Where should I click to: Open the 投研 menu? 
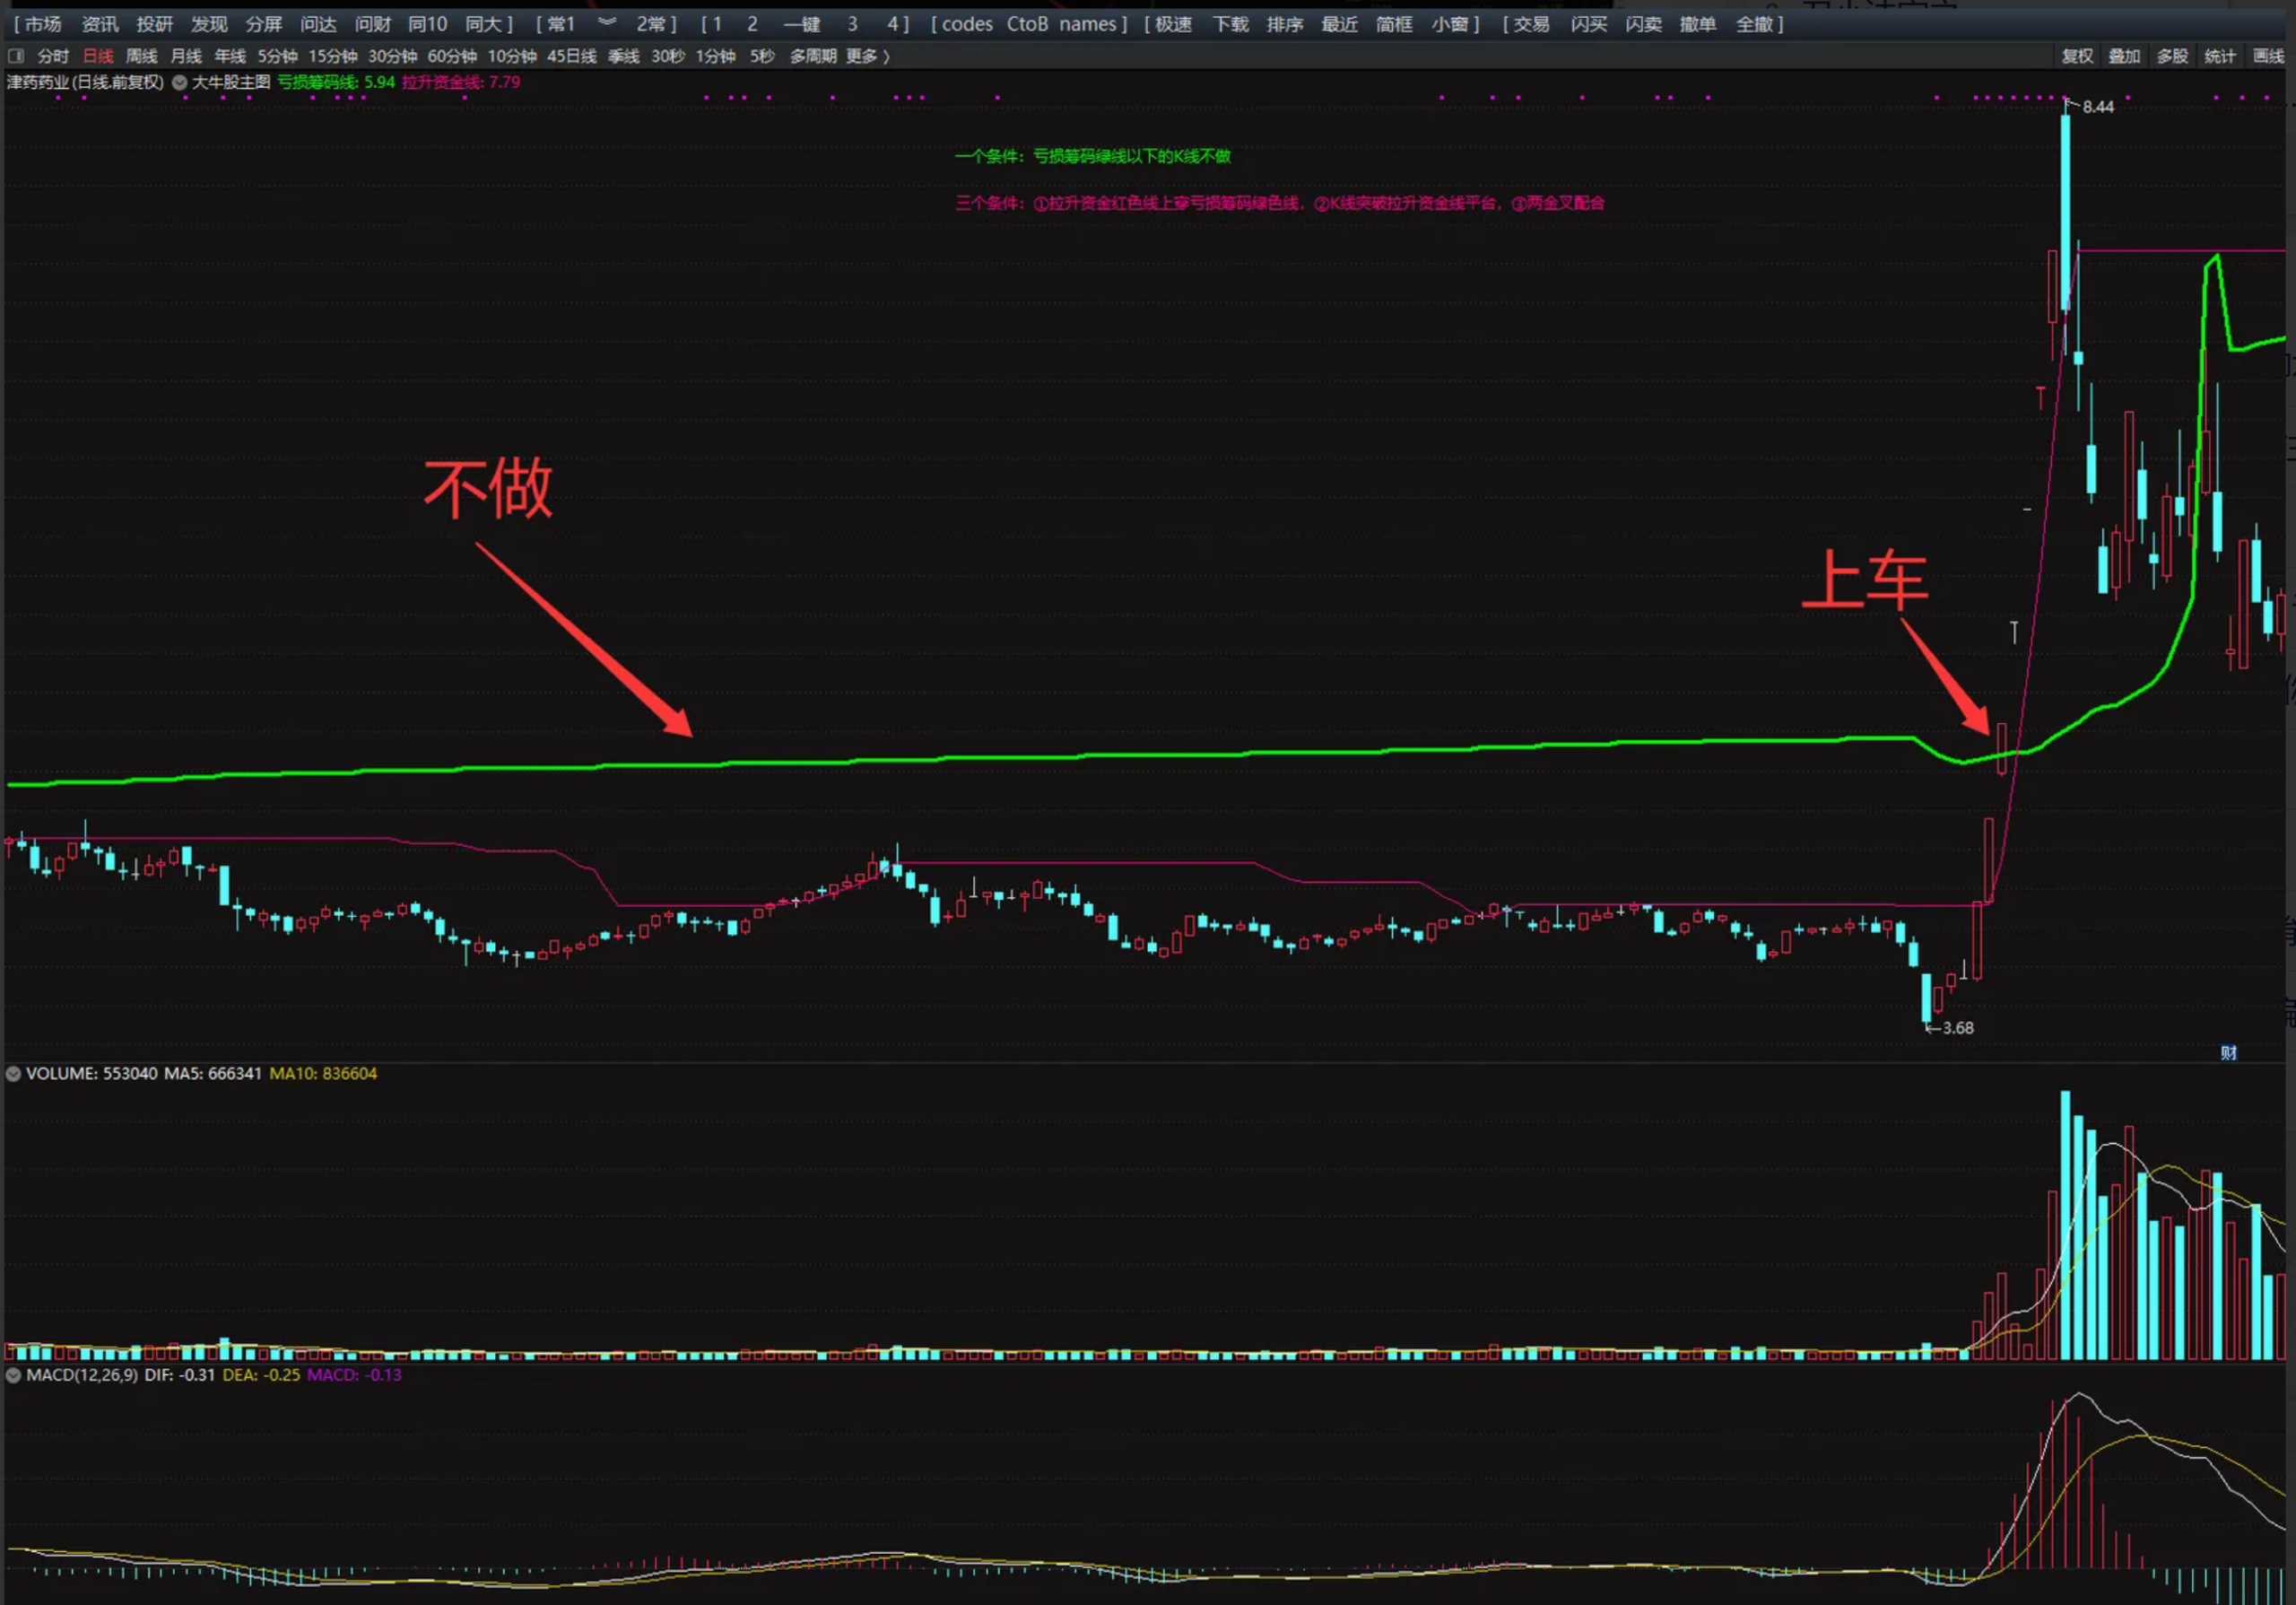click(x=155, y=24)
